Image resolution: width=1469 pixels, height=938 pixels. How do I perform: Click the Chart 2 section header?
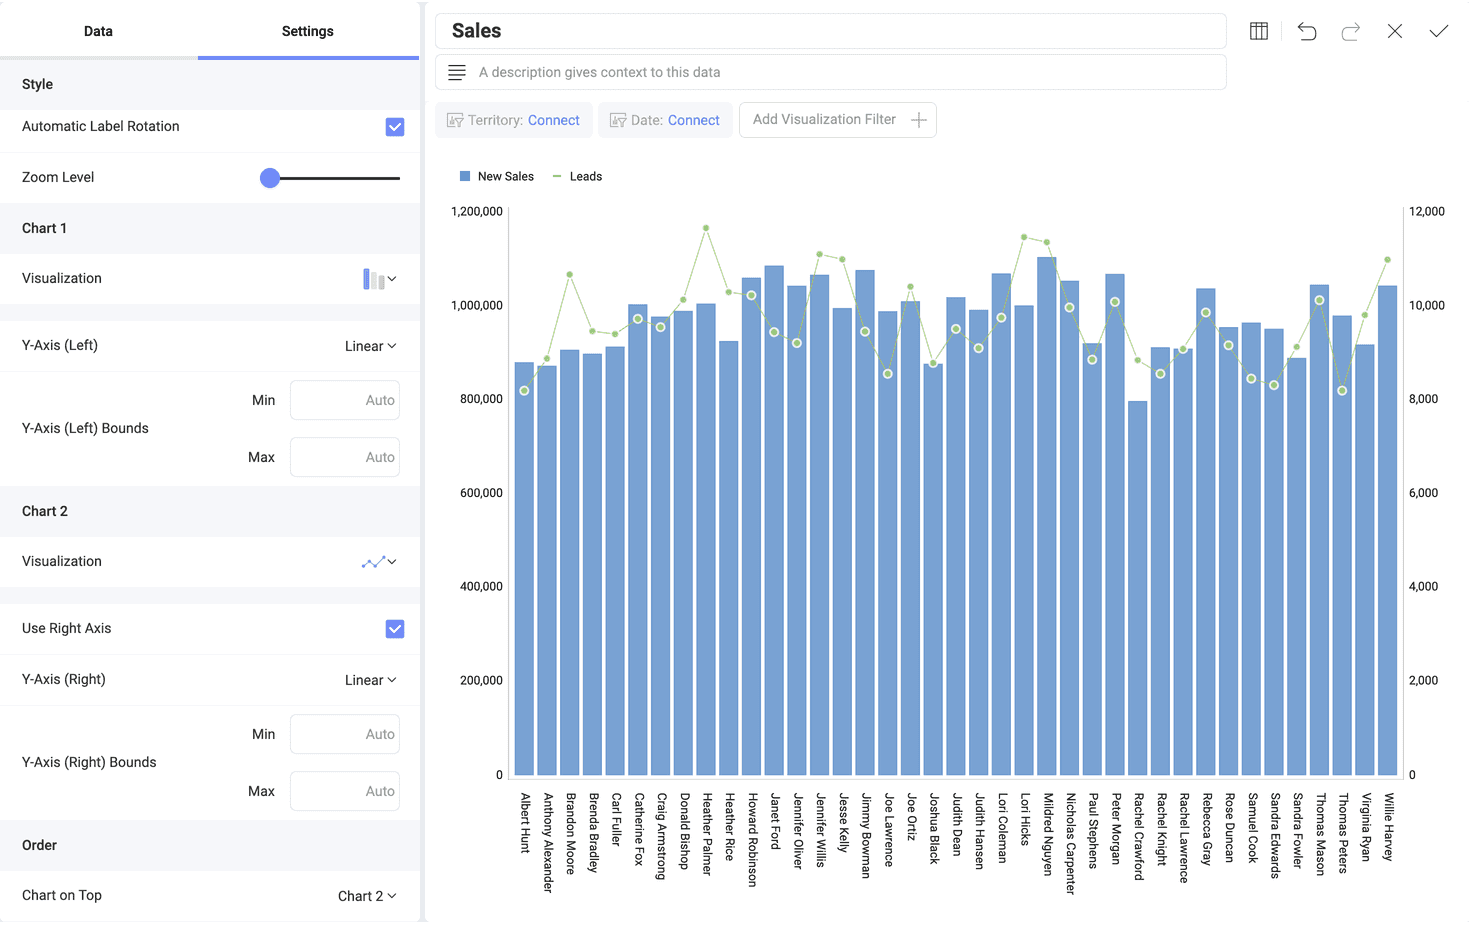[x=210, y=511]
